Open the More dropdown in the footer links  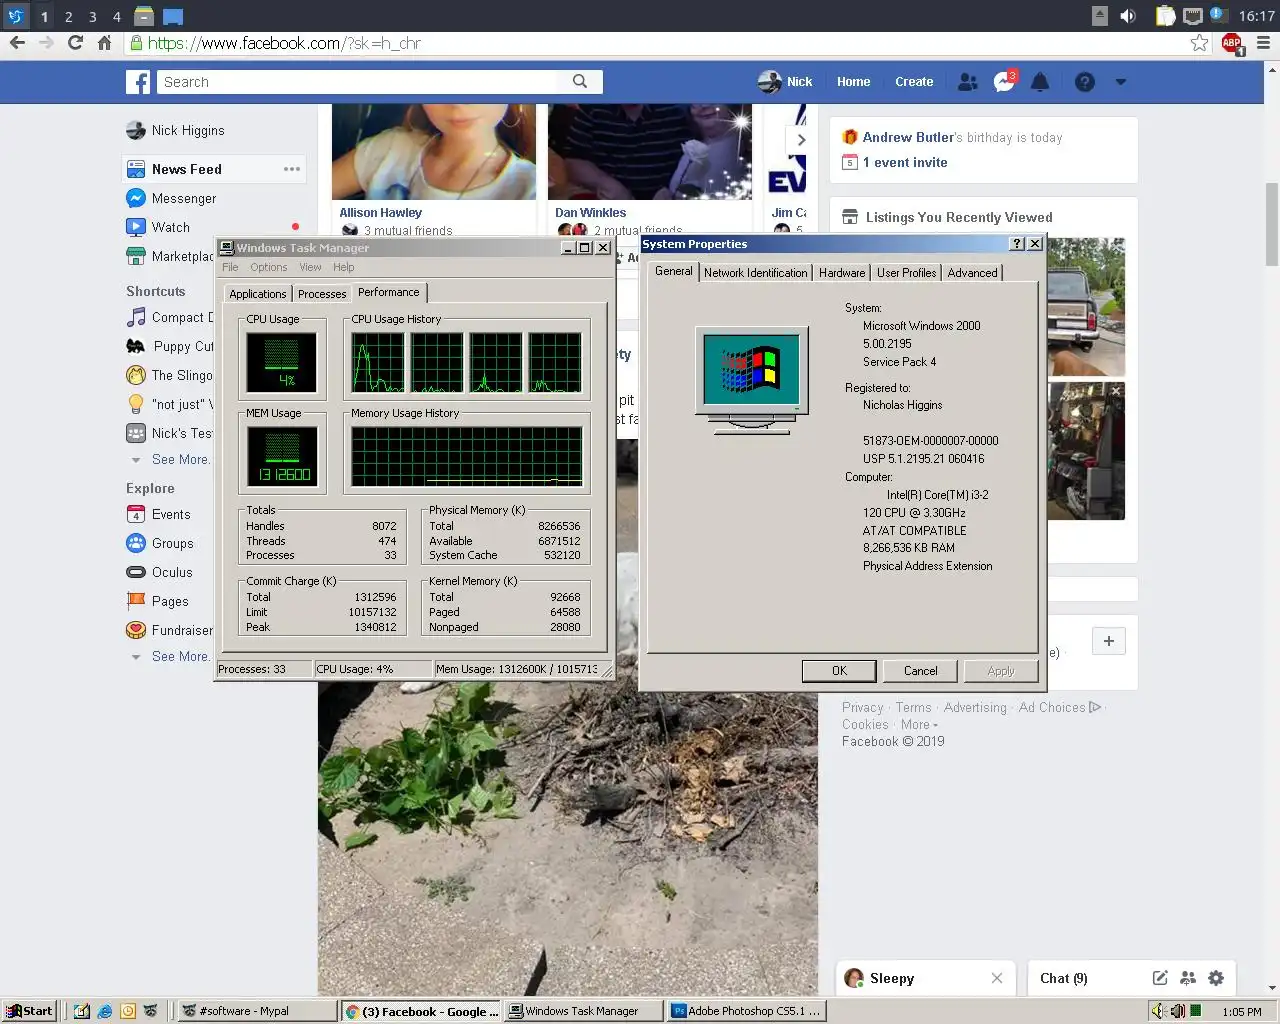click(919, 725)
